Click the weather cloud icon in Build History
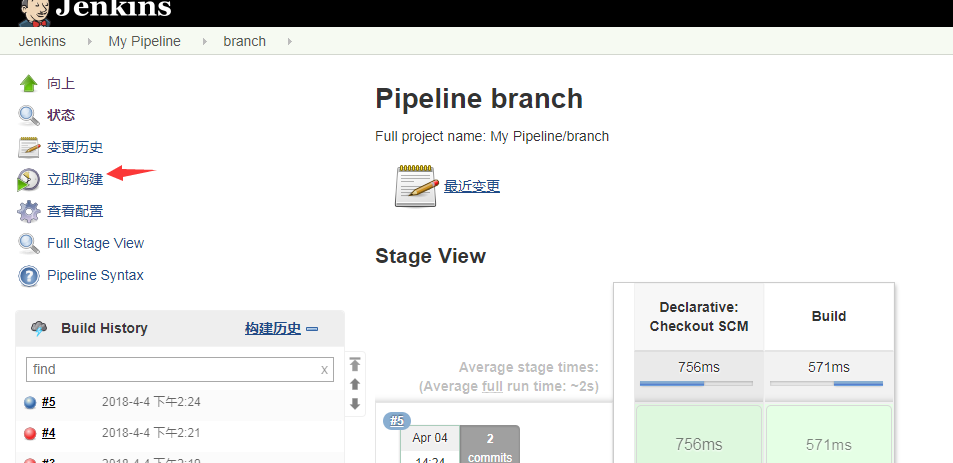The width and height of the screenshot is (953, 463). [39, 329]
